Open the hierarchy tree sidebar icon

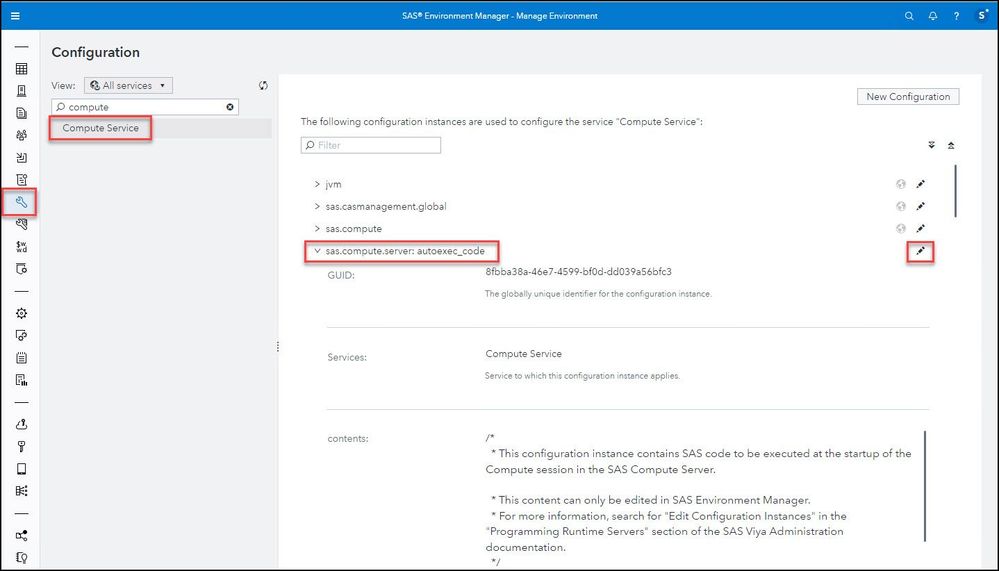(x=21, y=491)
